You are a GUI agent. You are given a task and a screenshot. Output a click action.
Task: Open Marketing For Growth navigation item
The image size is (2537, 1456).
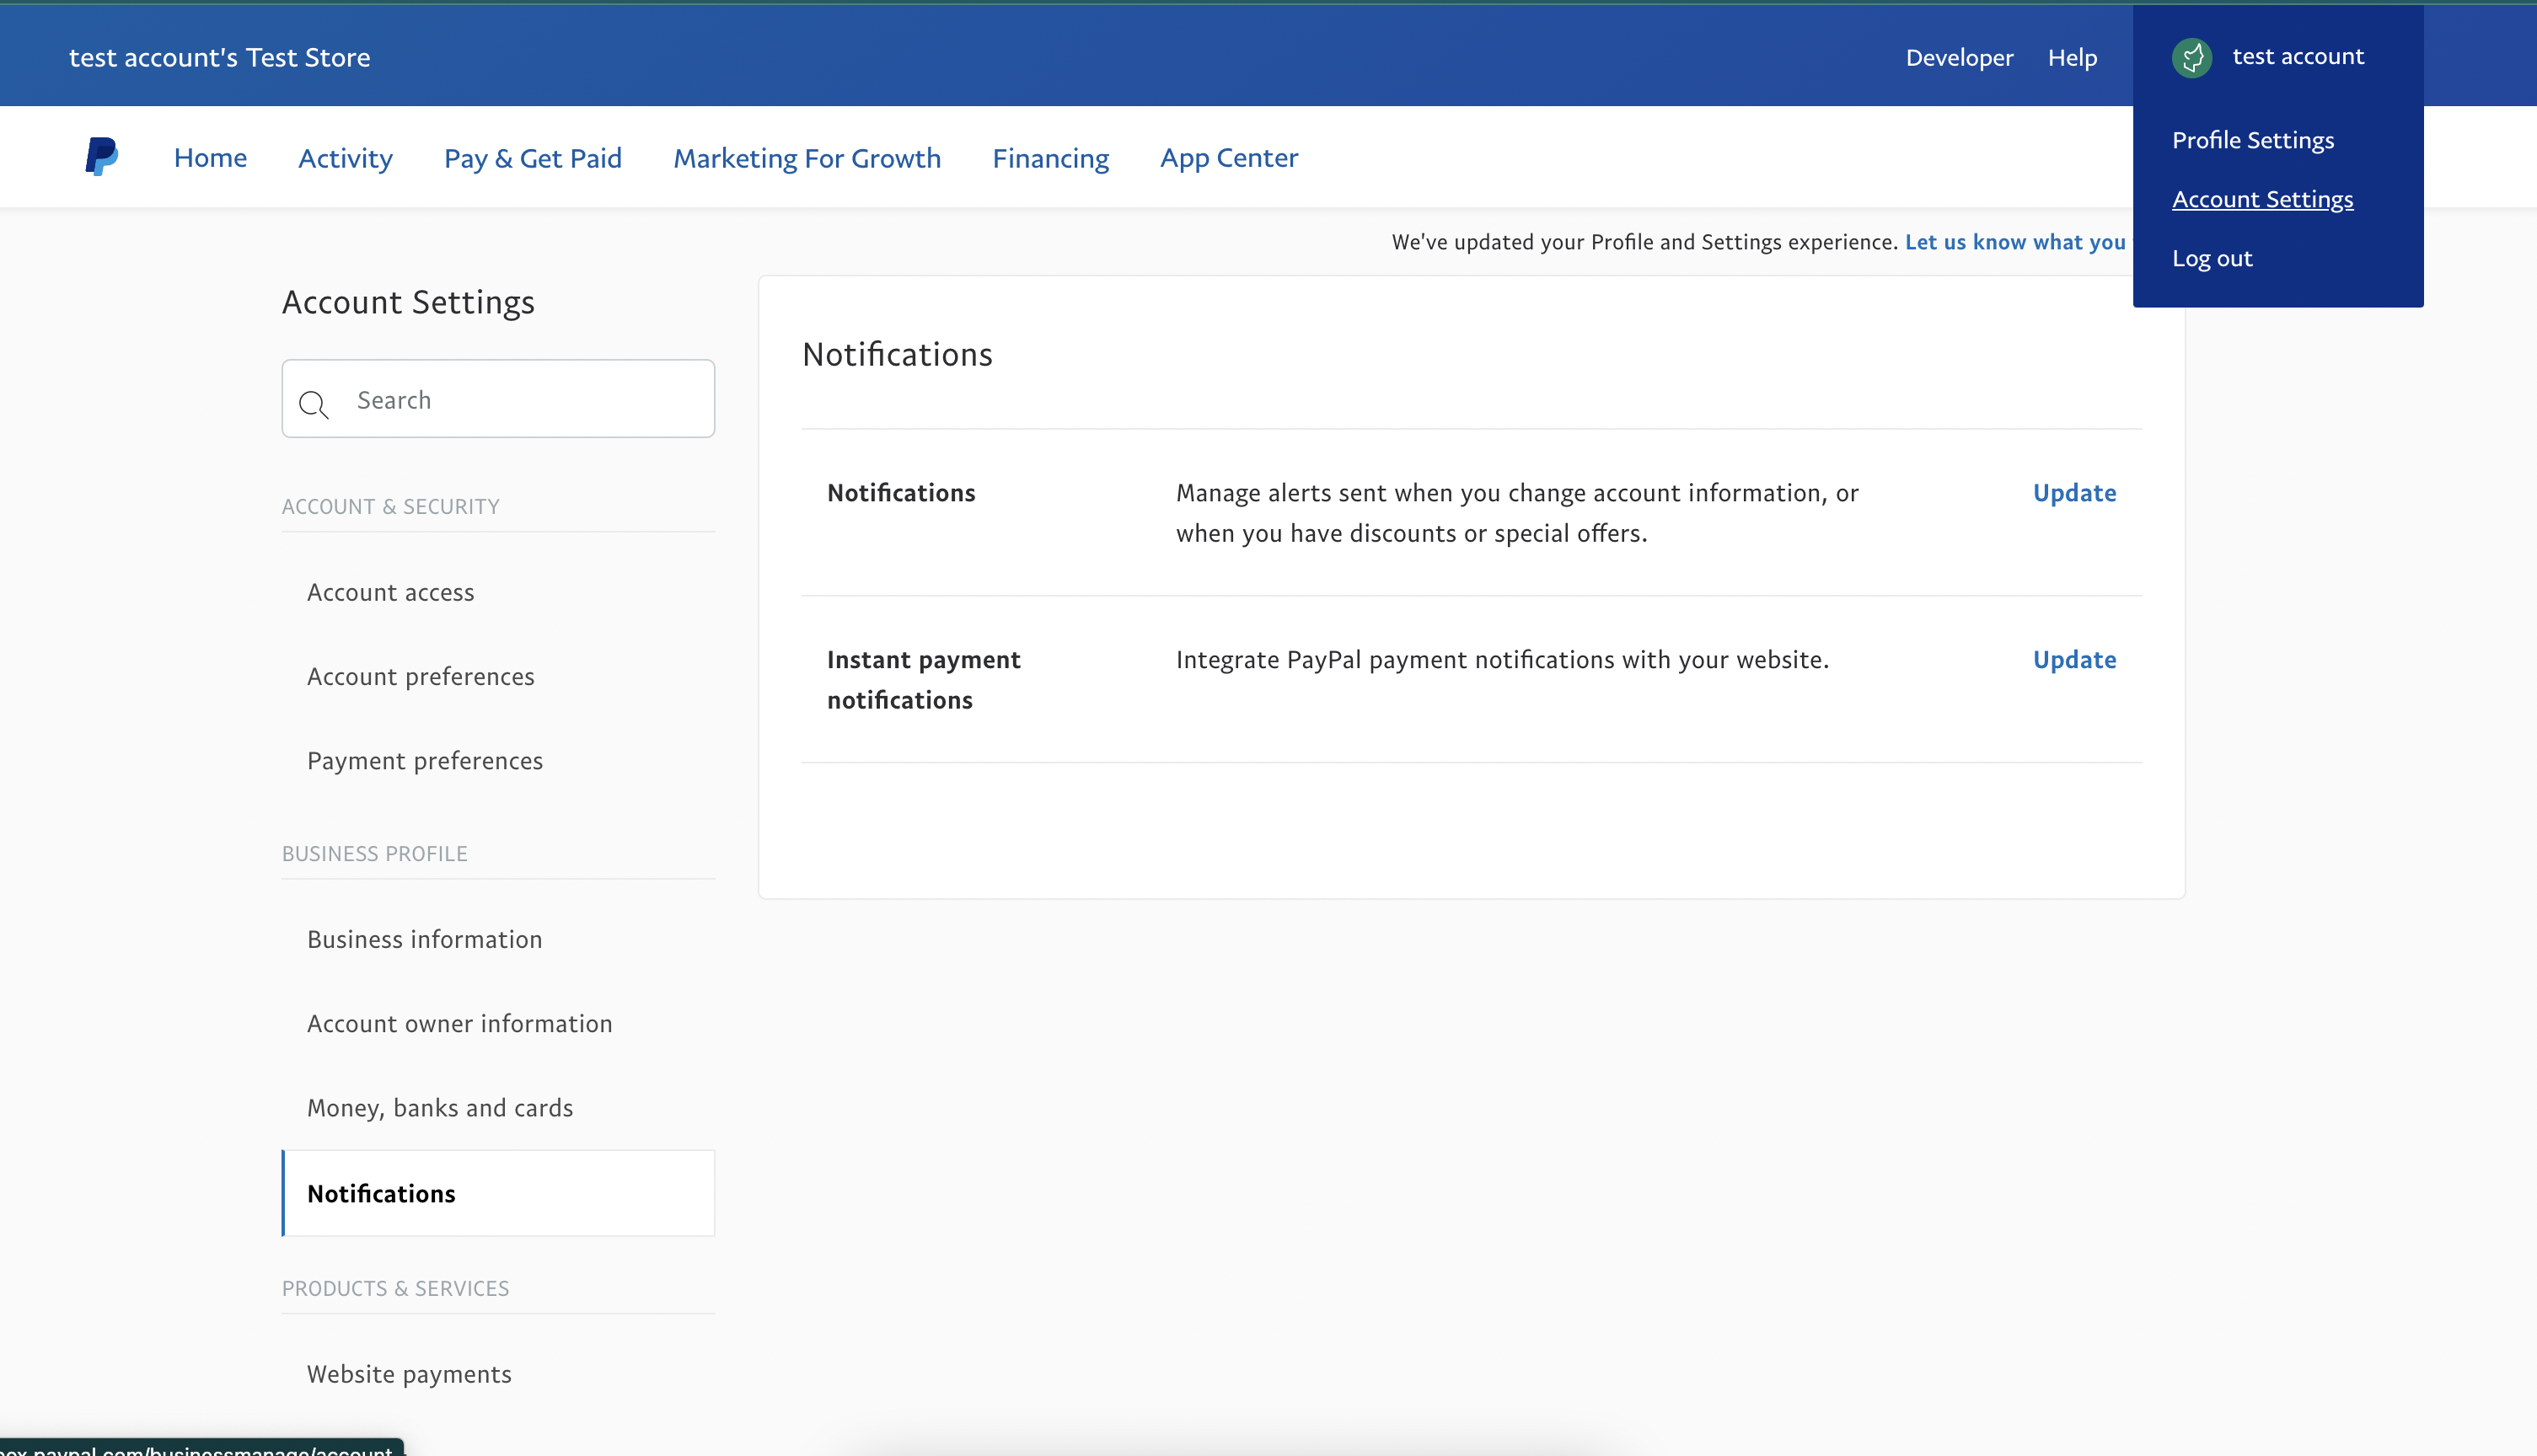pyautogui.click(x=806, y=158)
